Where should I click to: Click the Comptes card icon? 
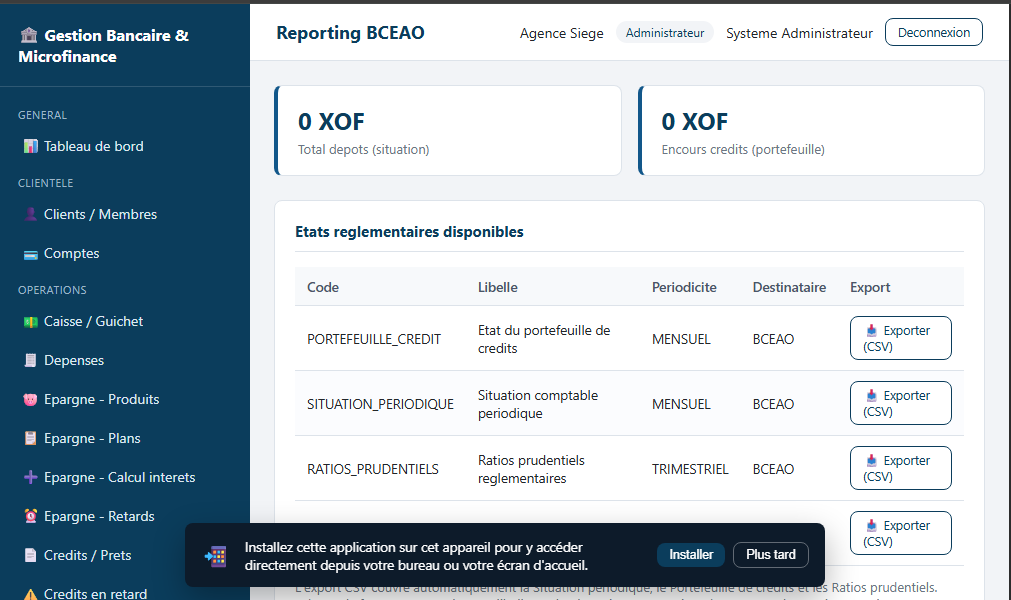30,254
